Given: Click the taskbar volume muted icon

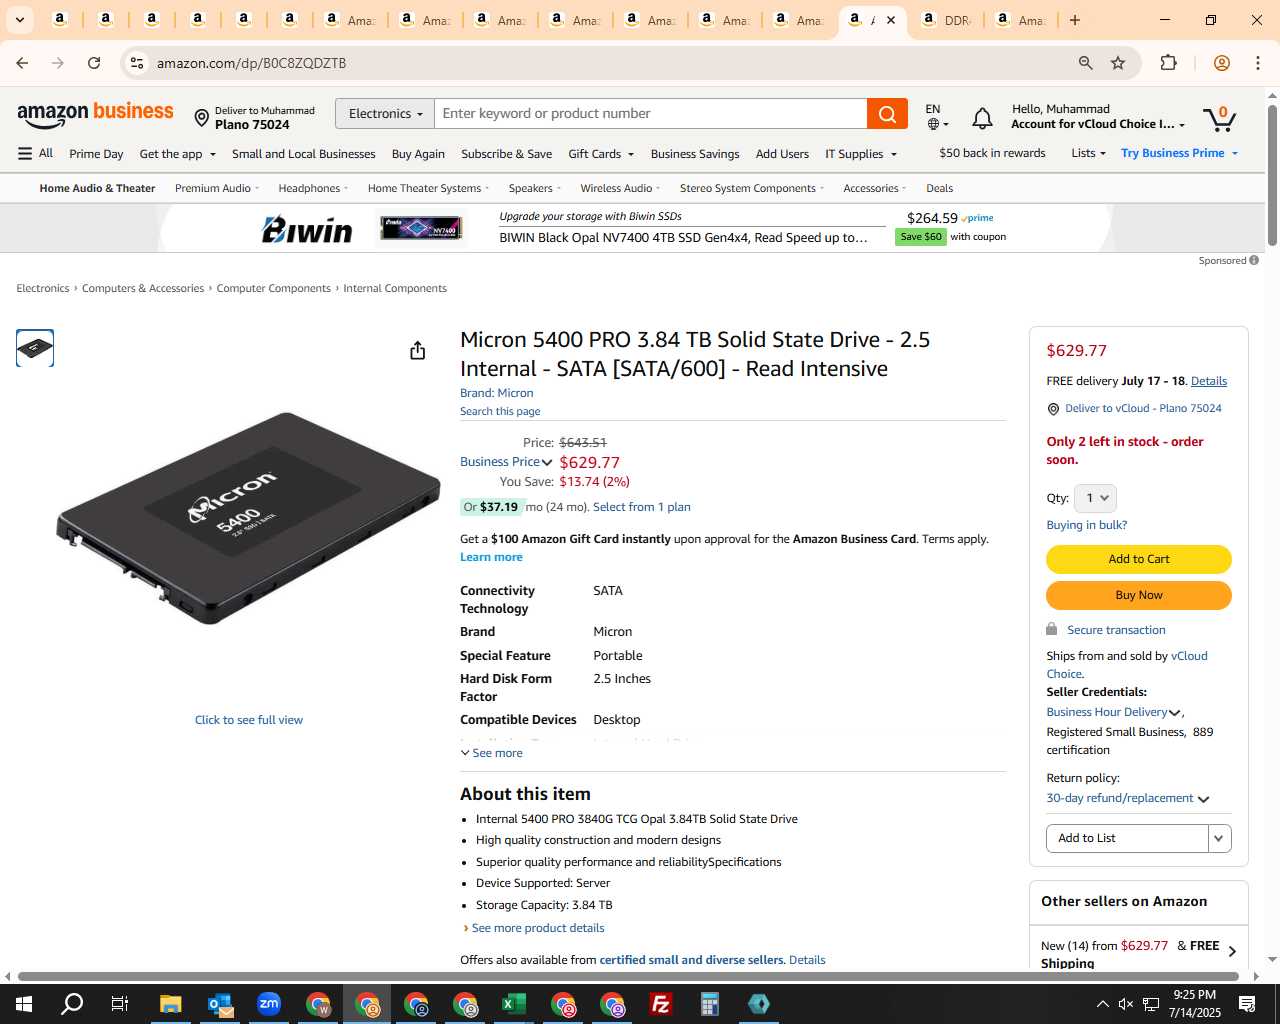Looking at the screenshot, I should coord(1126,1004).
